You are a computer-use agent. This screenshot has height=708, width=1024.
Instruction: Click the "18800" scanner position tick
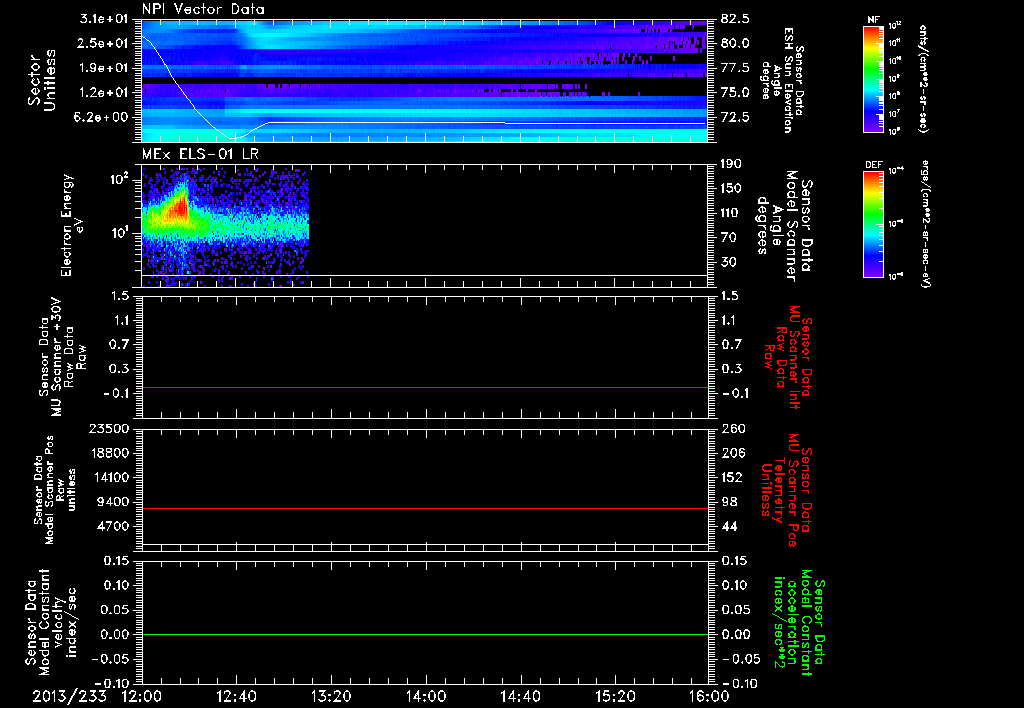click(109, 453)
